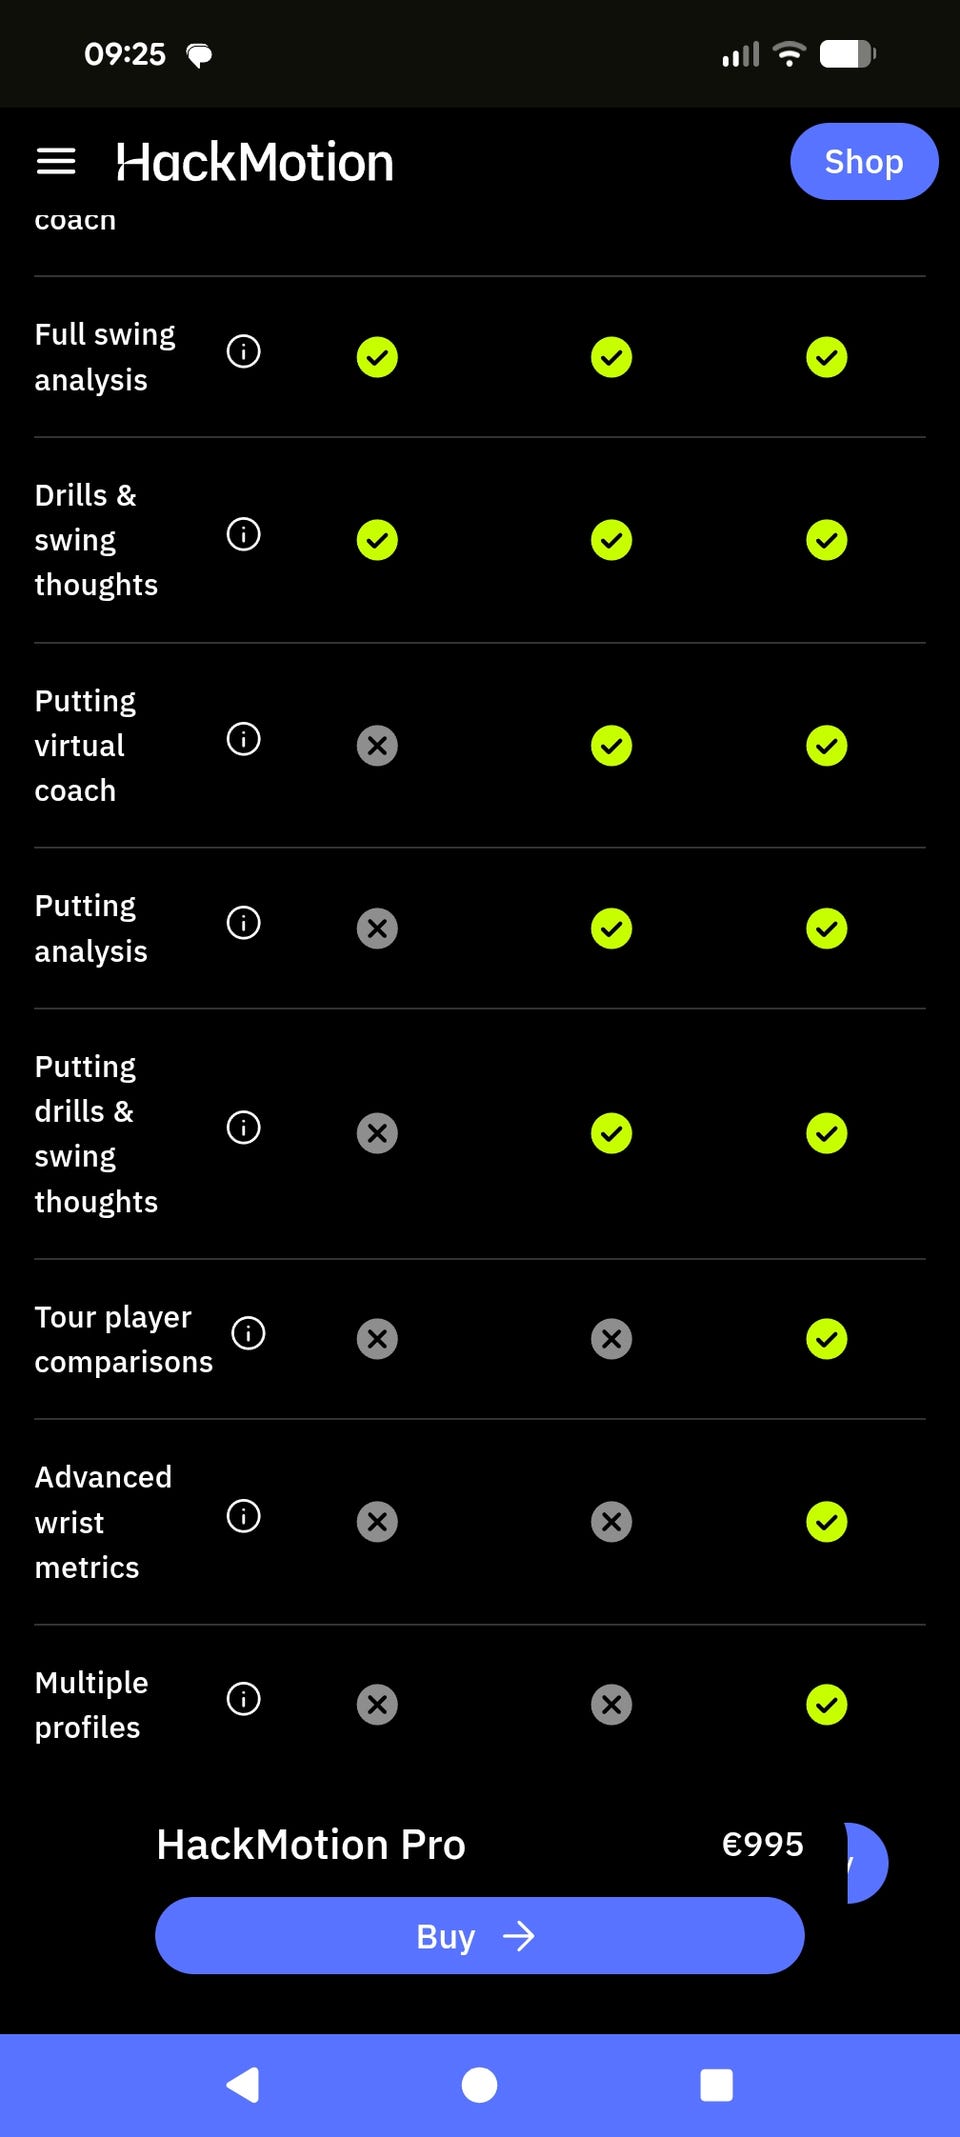Tap info icon for Putting analysis
Viewport: 960px width, 2137px height.
click(243, 922)
